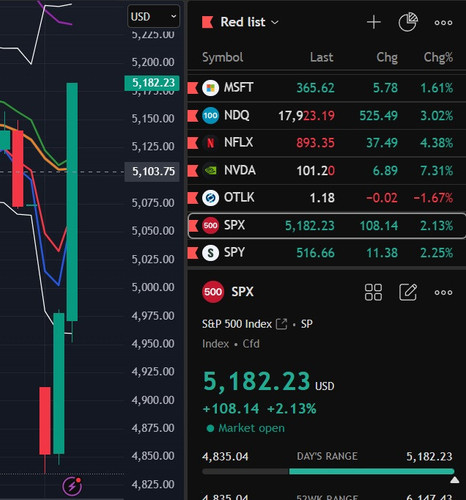Viewport: 466px width, 500px height.
Task: Sort by the Symbol column header
Action: [x=223, y=57]
